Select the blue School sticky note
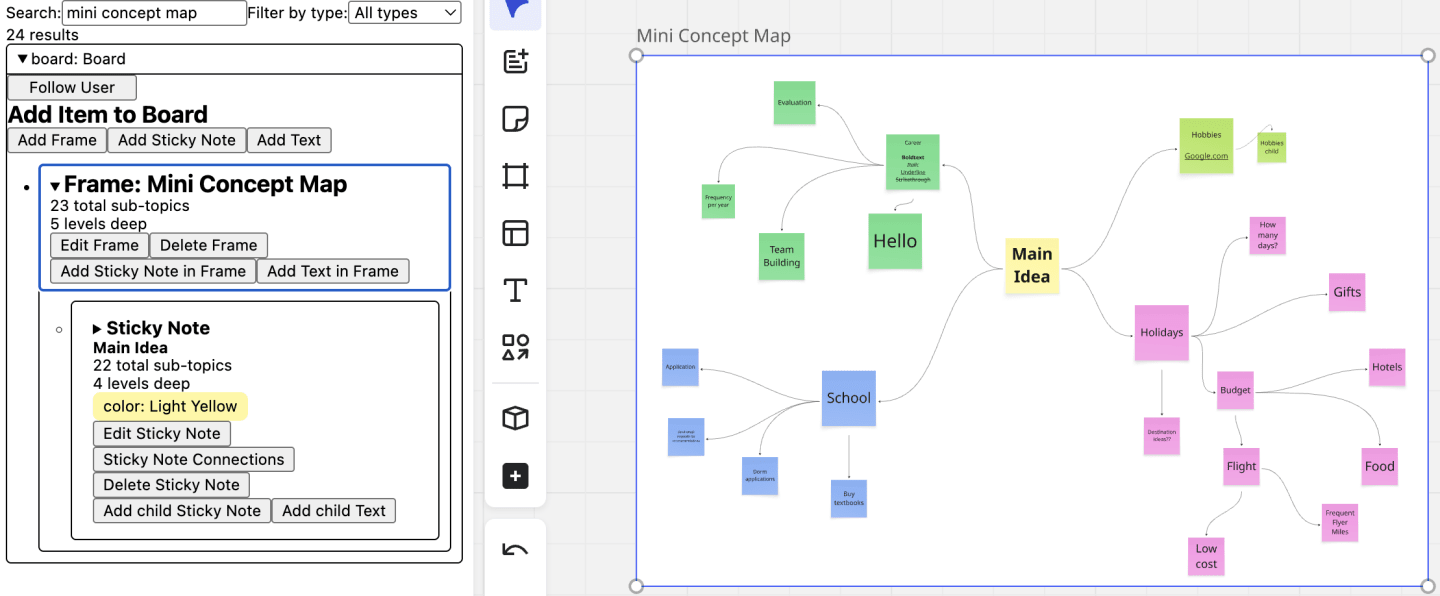Image resolution: width=1440 pixels, height=596 pixels. coord(849,398)
